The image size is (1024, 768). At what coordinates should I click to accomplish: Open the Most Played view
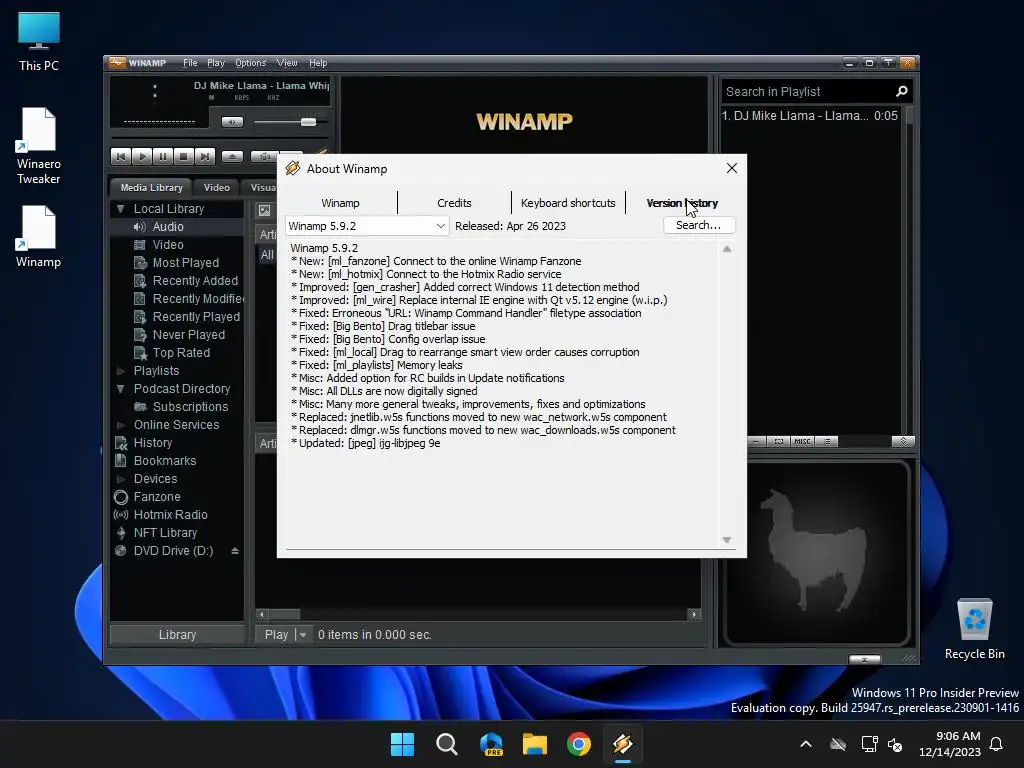point(185,263)
